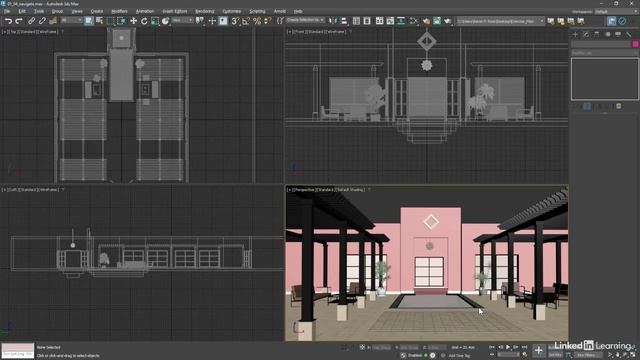Open the Select by Name dialog icon
The height and width of the screenshot is (360, 640).
point(99,21)
